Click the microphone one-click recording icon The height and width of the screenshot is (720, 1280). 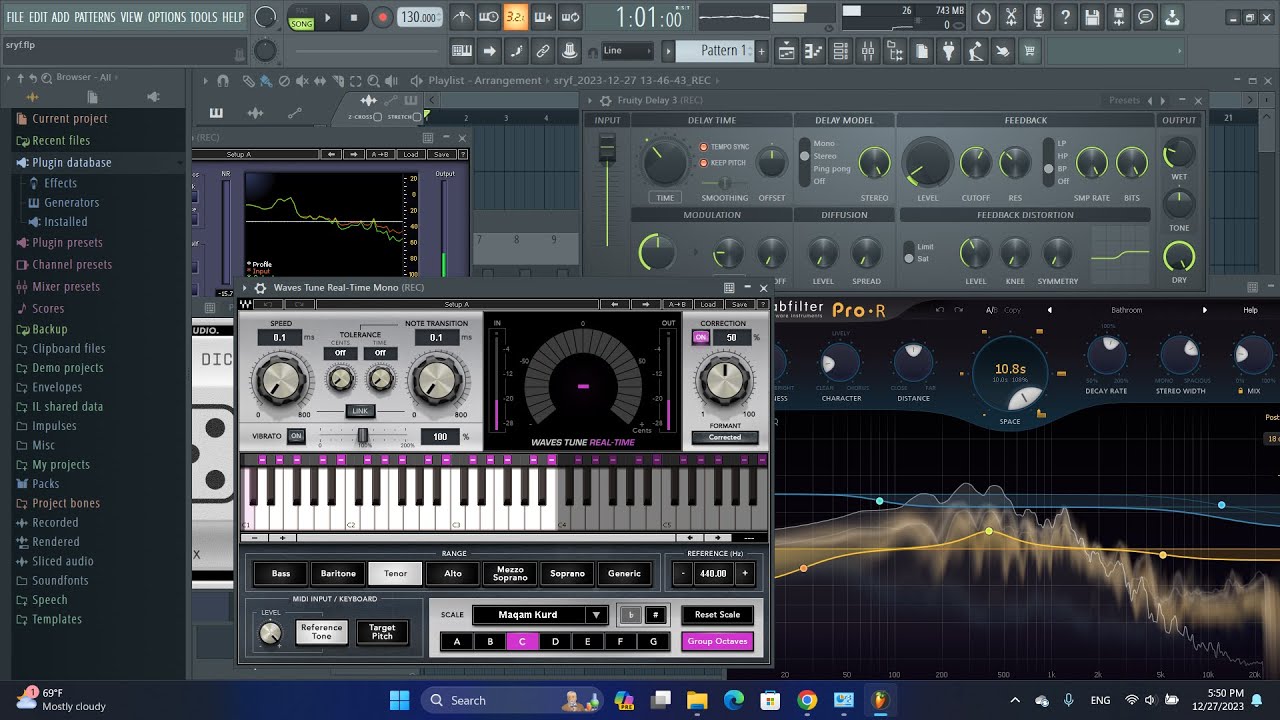[1038, 17]
